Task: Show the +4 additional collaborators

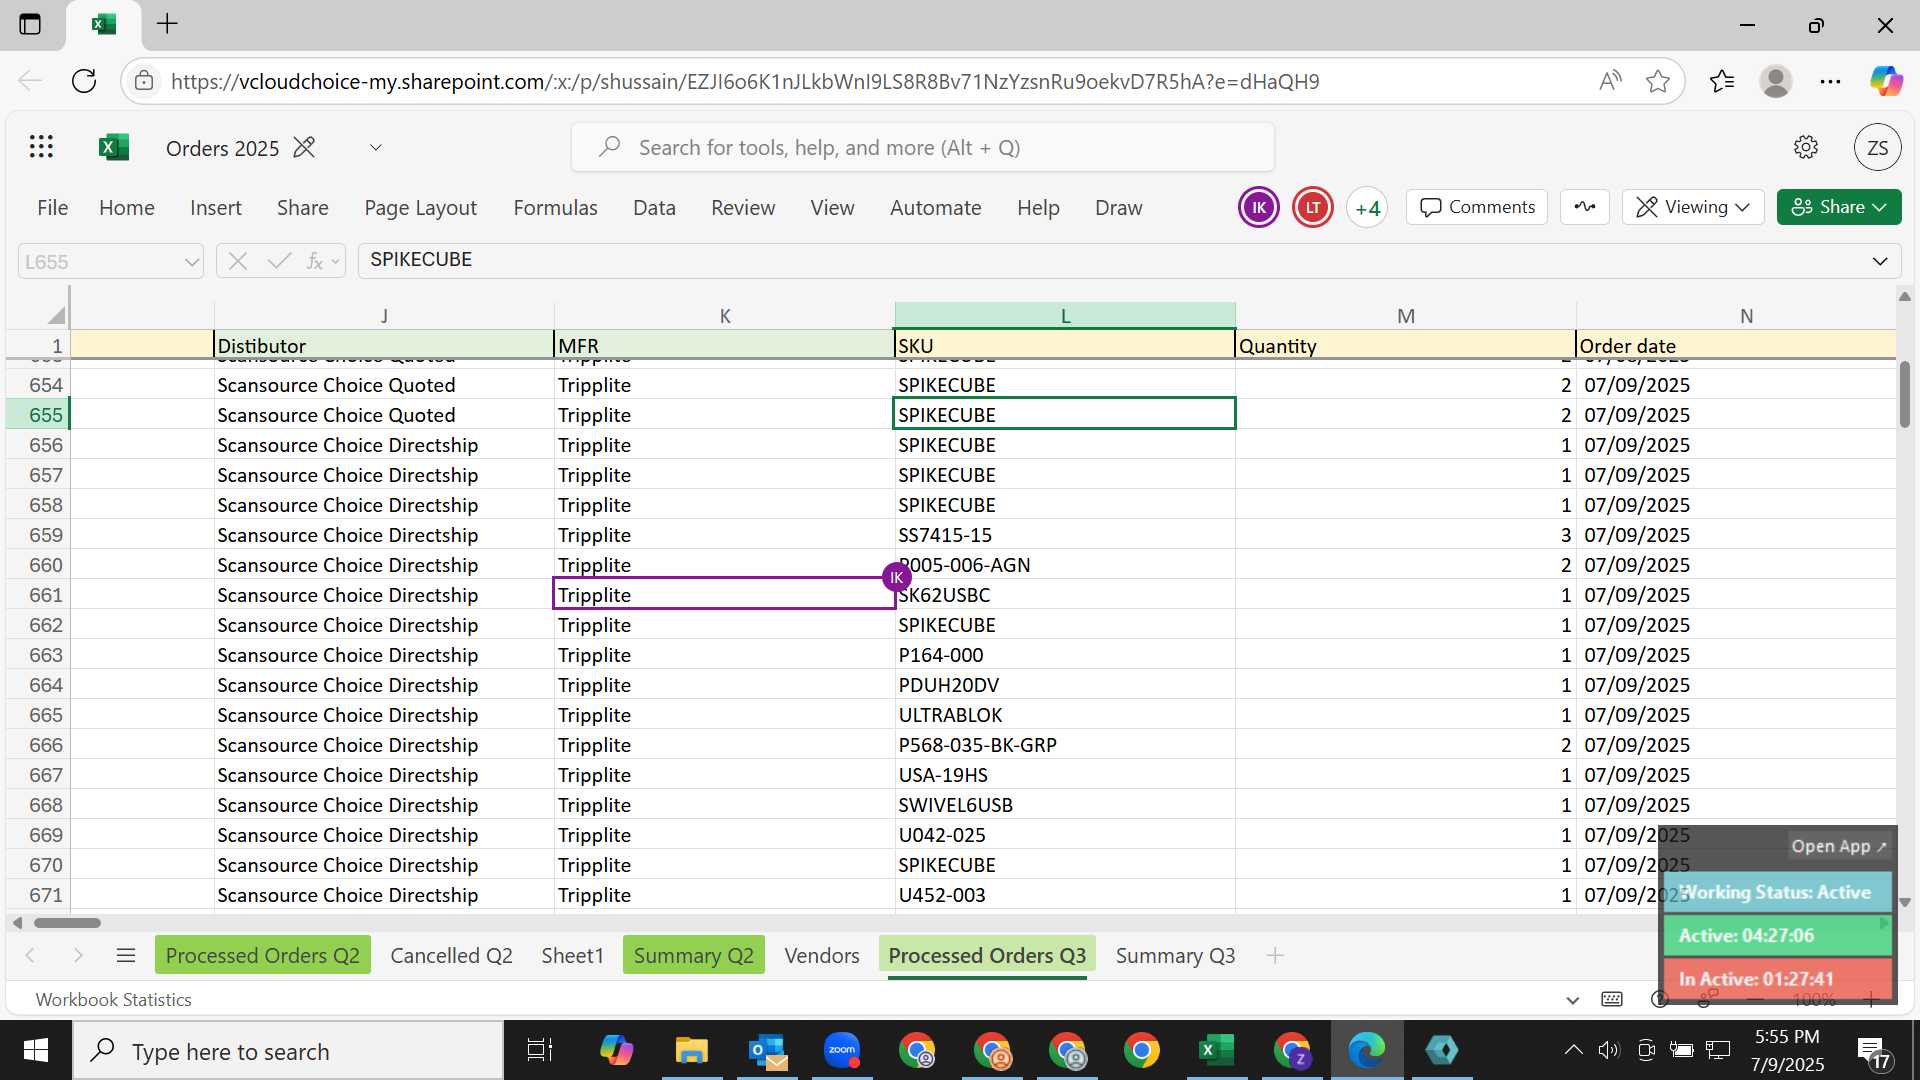Action: (x=1367, y=207)
